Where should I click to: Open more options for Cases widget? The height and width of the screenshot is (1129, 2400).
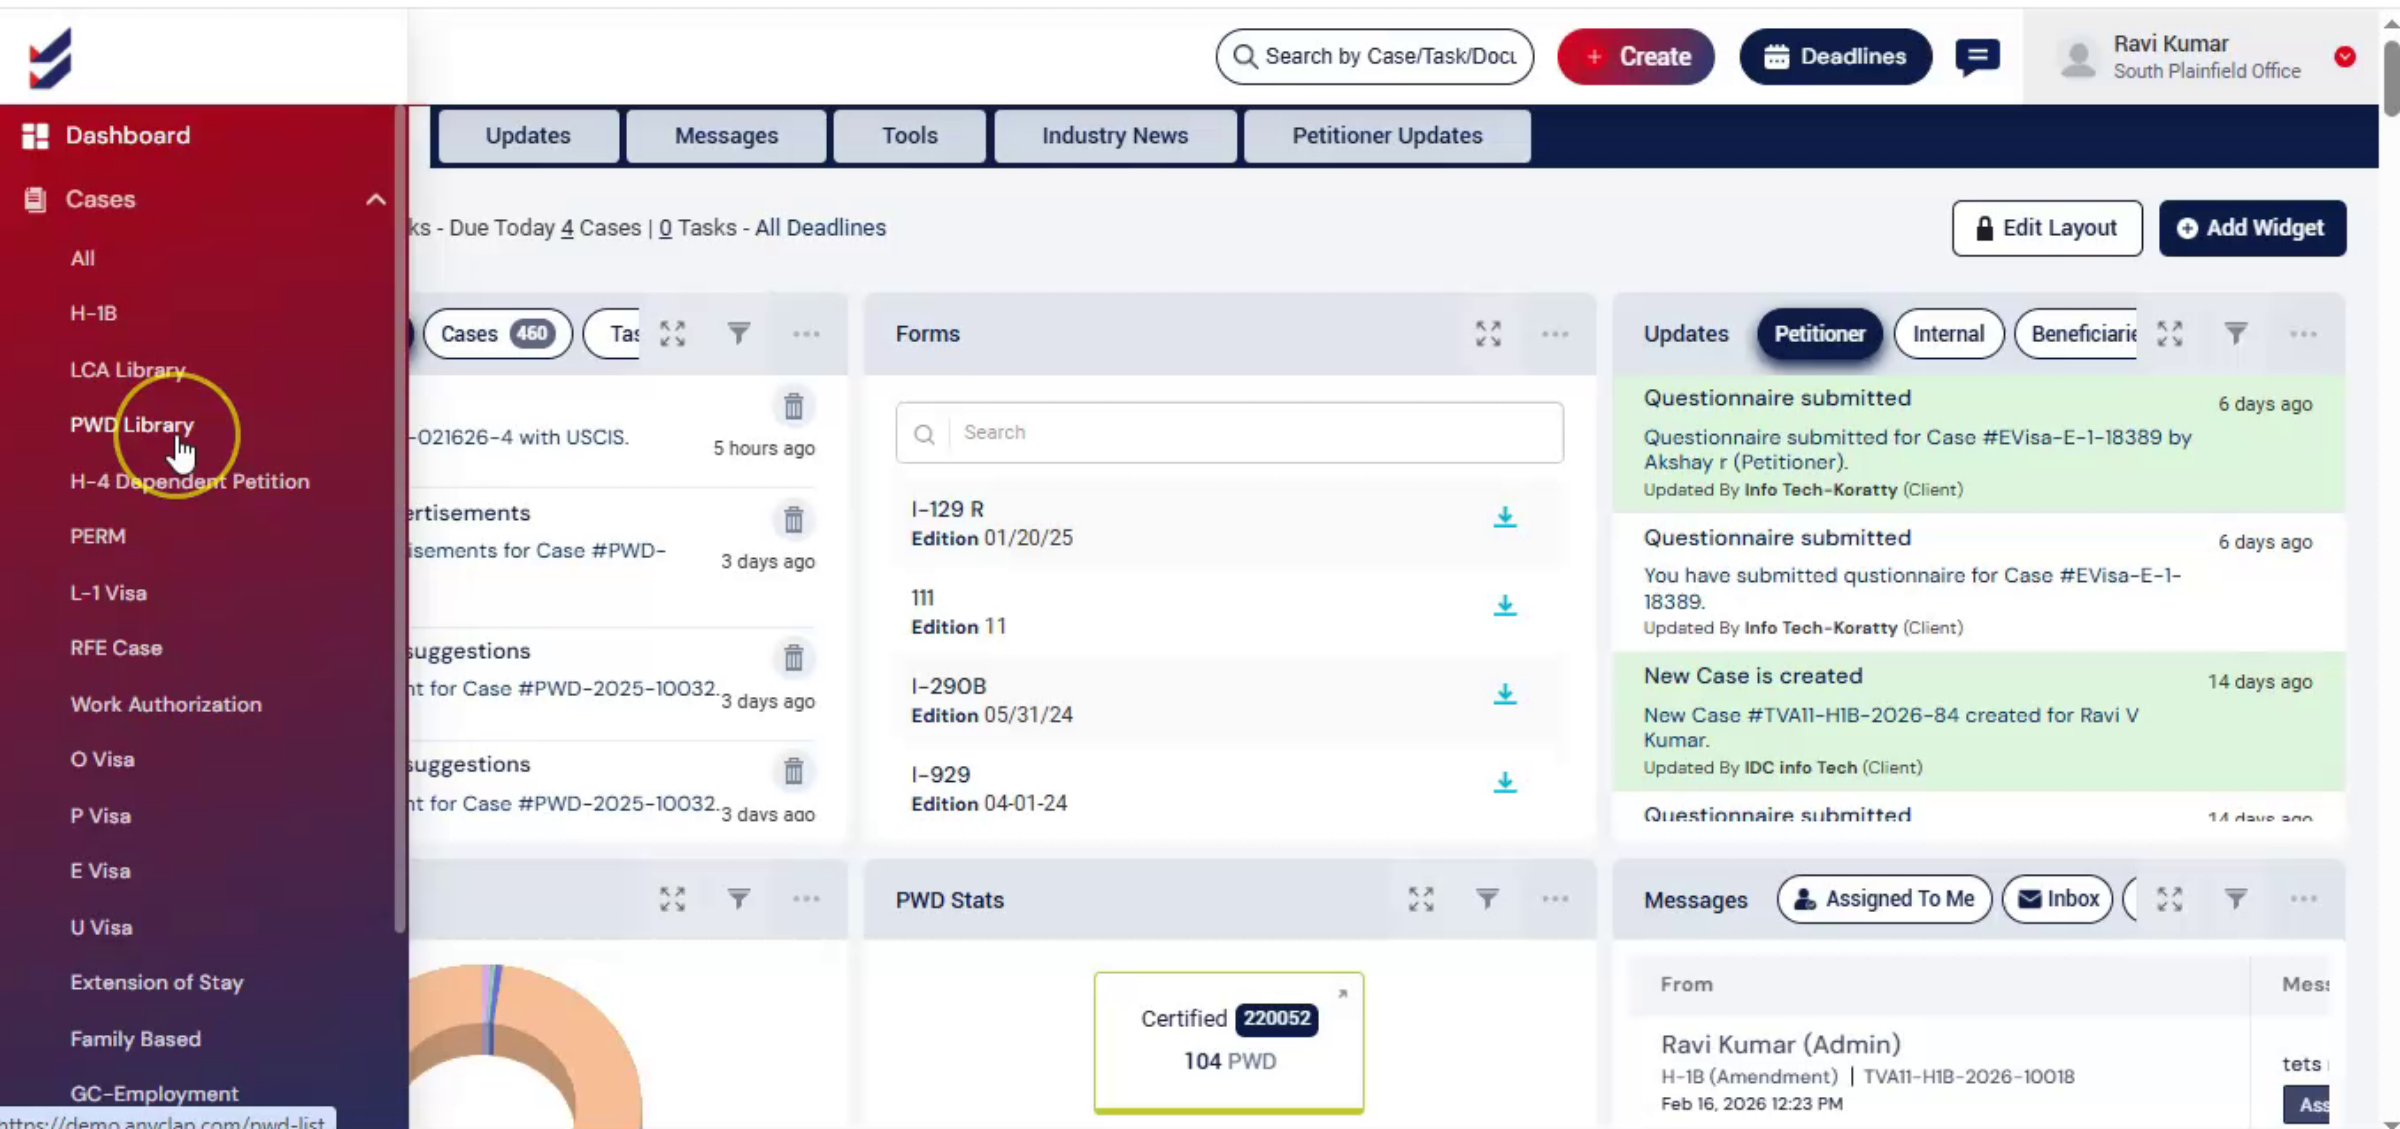[806, 334]
